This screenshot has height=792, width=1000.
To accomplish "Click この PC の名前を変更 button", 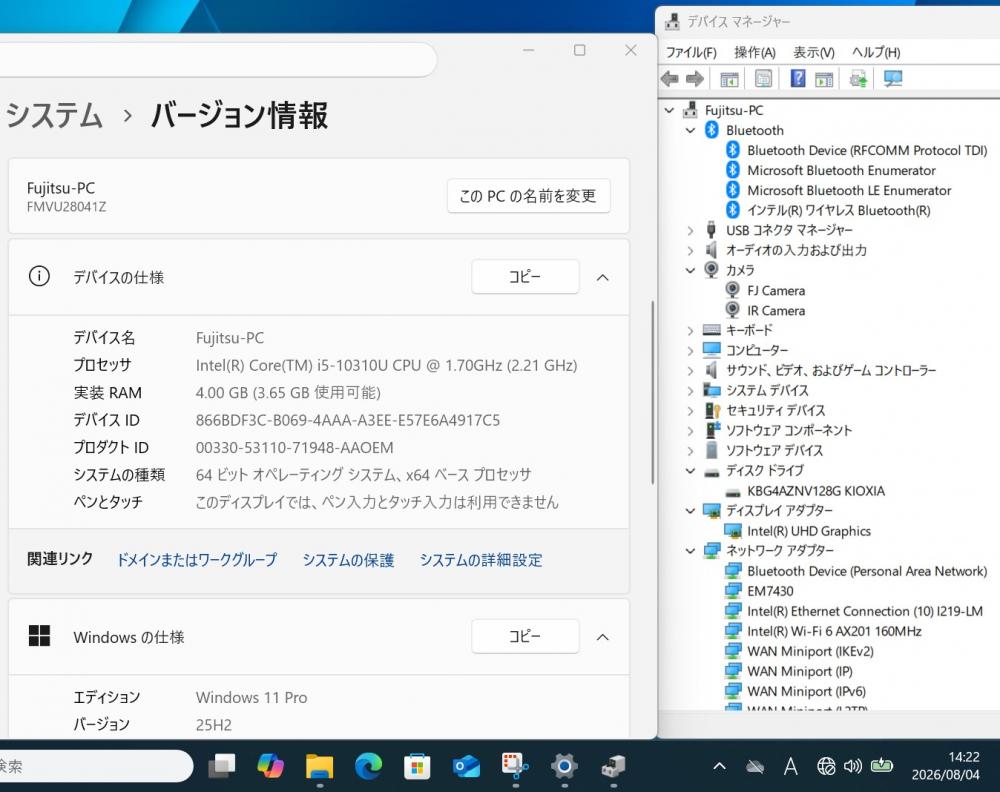I will (529, 196).
